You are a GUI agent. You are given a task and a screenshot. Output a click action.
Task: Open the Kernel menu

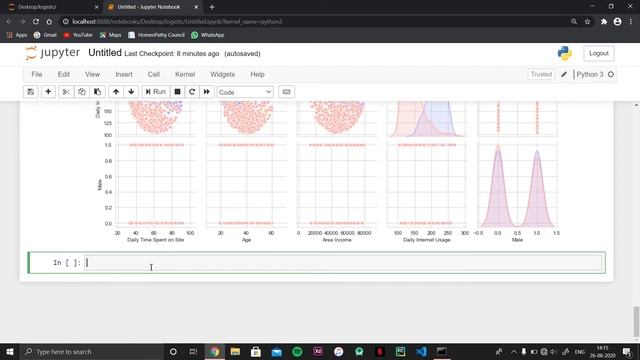[x=185, y=74]
